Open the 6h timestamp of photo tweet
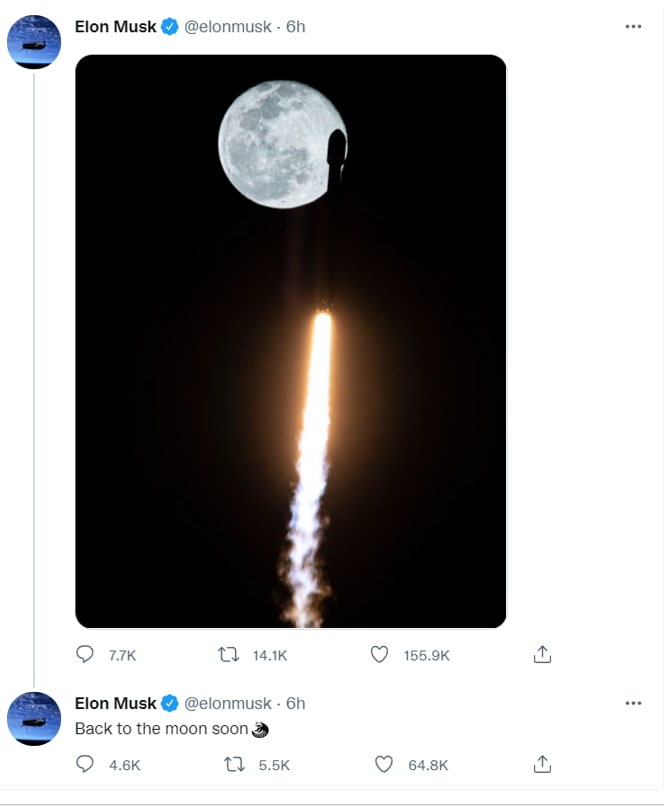664x806 pixels. click(x=295, y=27)
